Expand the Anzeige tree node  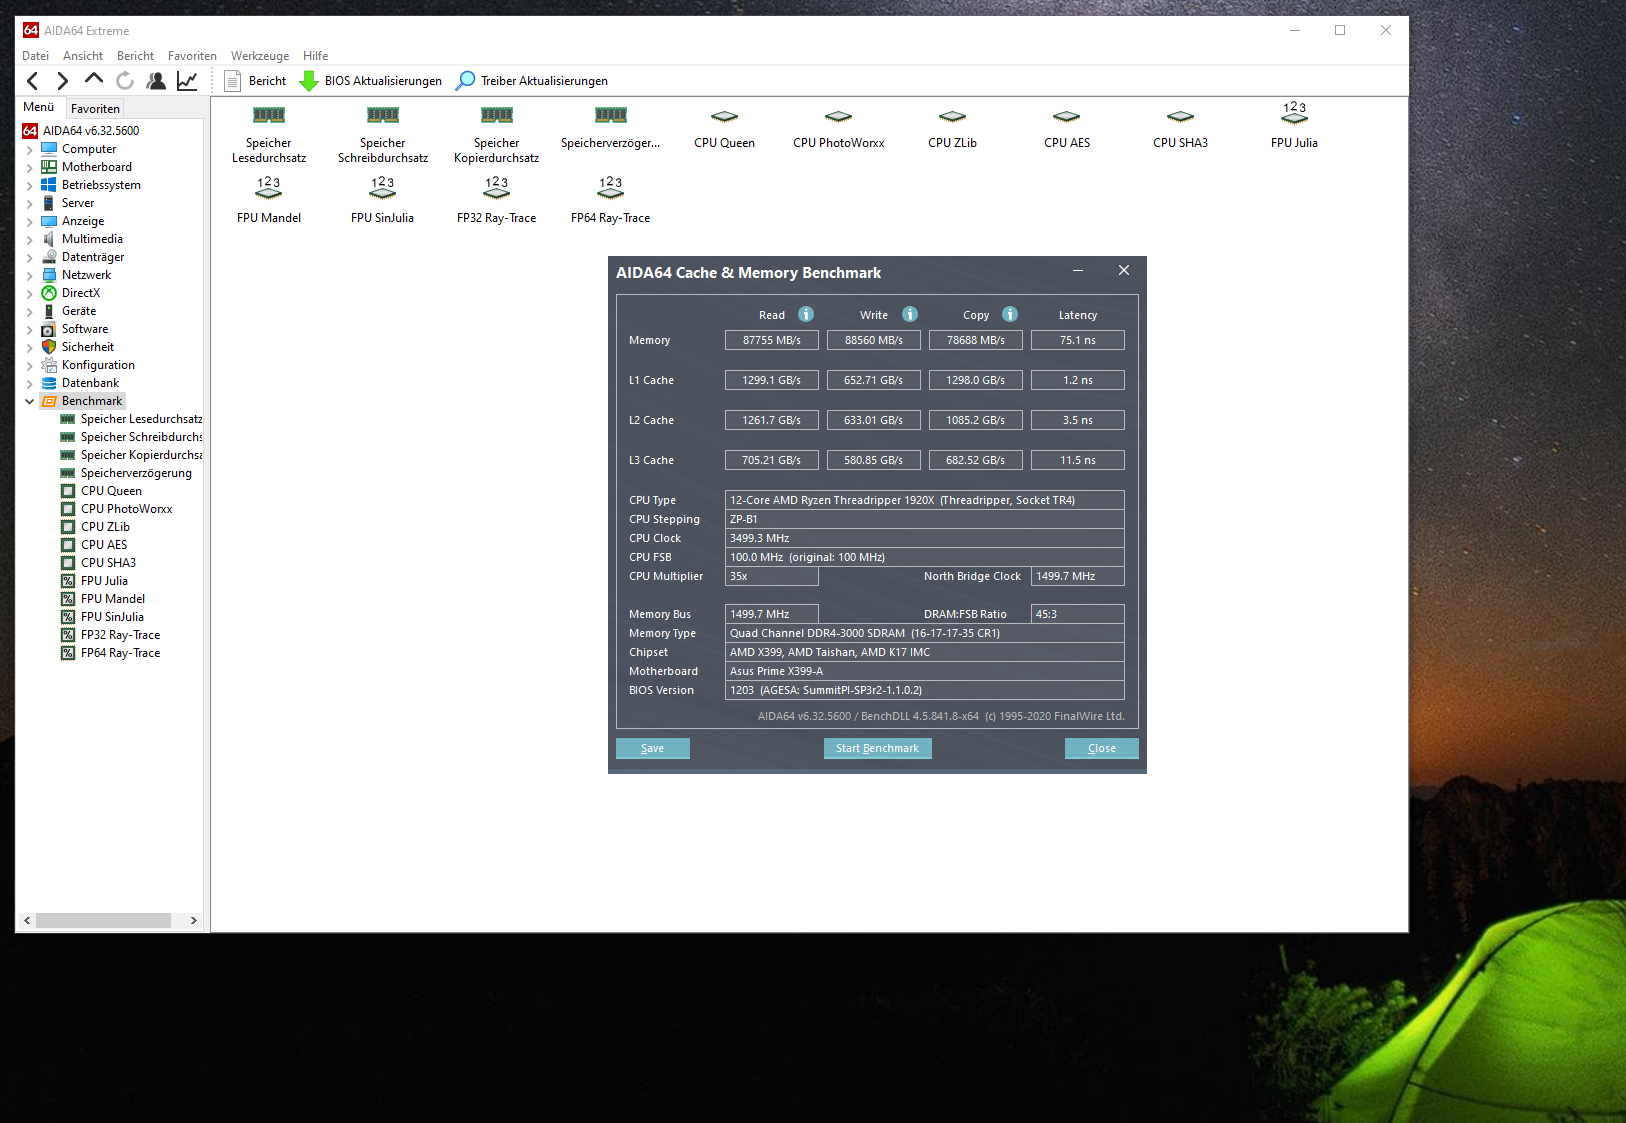pos(30,222)
